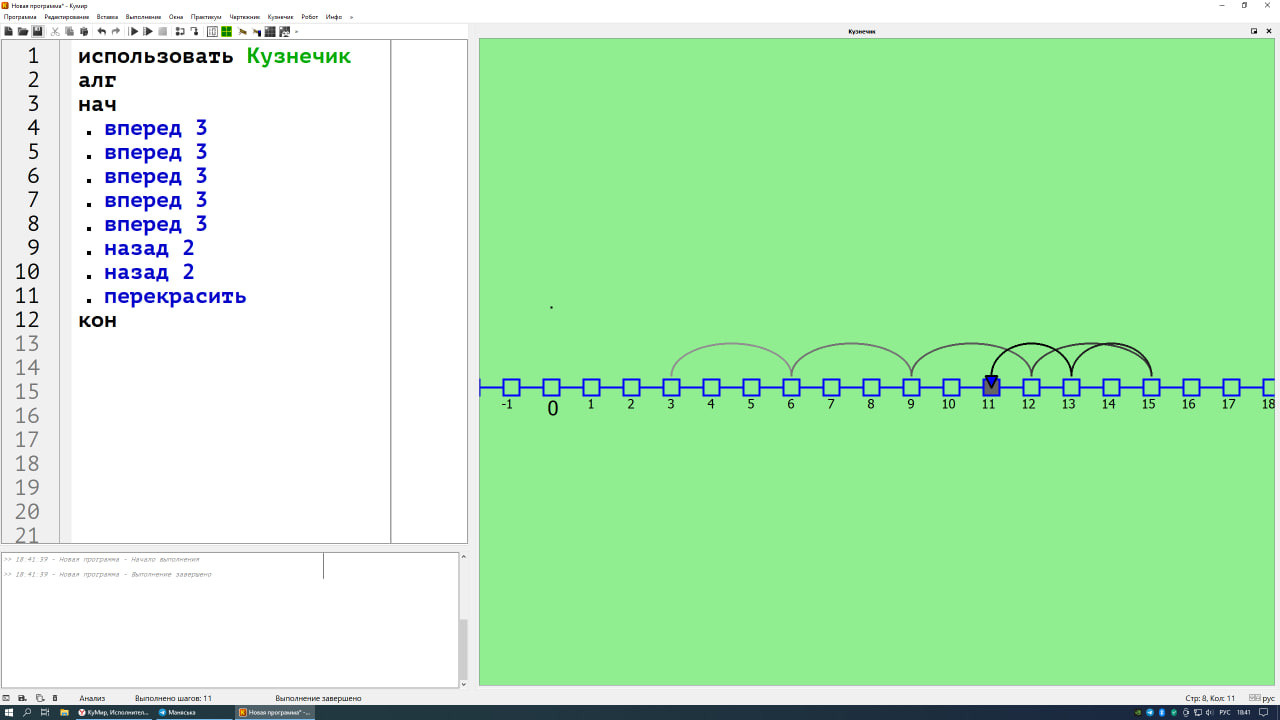Screen dimensions: 1280x720
Task: Open the Практикум menu
Action: 206,17
